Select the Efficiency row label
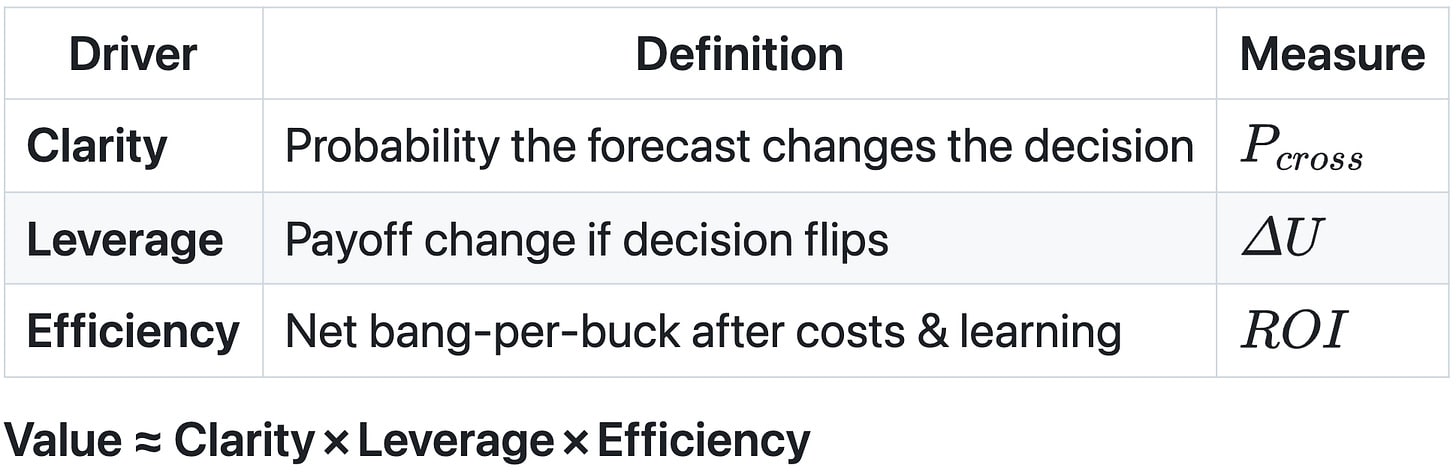This screenshot has height=472, width=1456. click(x=133, y=332)
